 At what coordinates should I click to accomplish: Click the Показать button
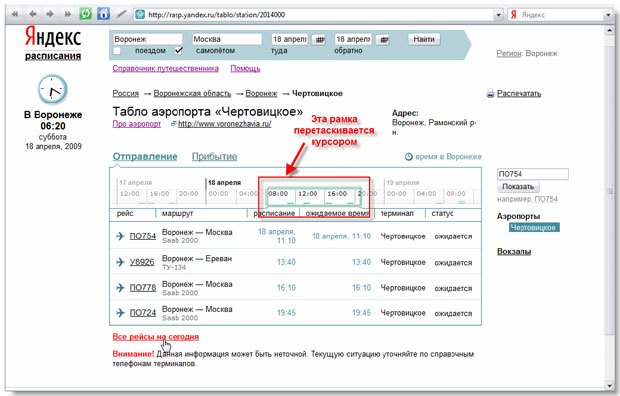click(518, 187)
